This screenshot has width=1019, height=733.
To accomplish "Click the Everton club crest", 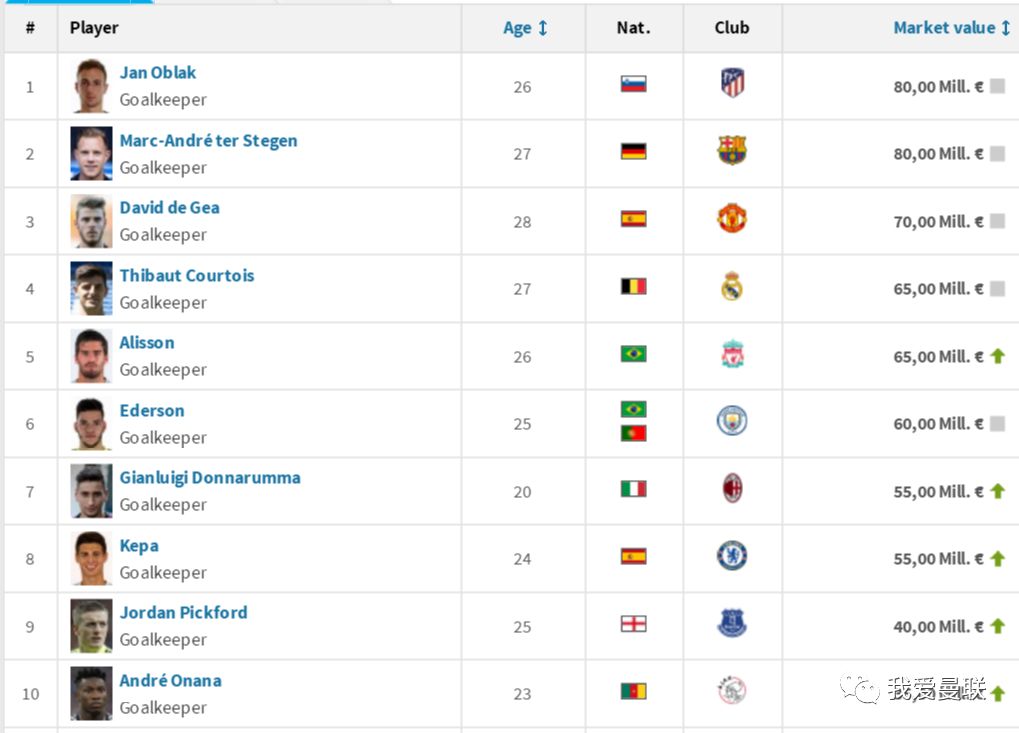I will pos(732,624).
